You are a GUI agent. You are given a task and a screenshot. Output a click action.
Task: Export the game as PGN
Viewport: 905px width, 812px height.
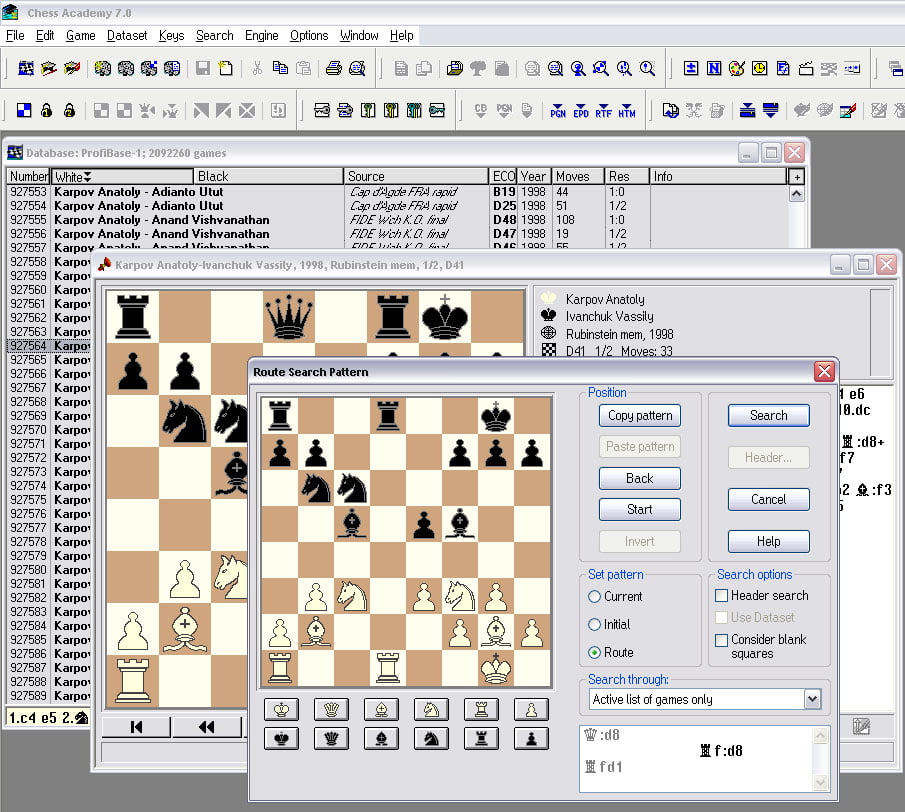558,108
